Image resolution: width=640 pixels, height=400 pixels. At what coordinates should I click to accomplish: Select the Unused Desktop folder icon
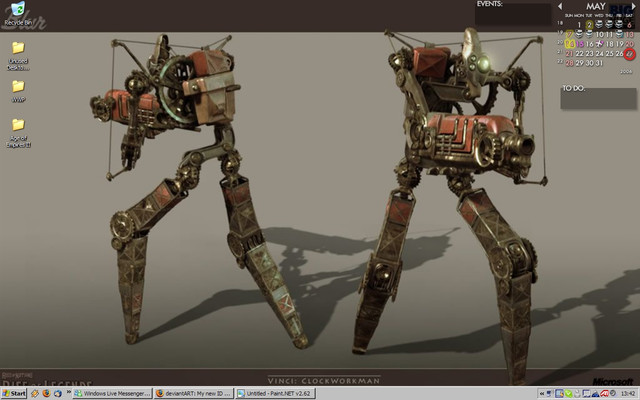(x=18, y=56)
